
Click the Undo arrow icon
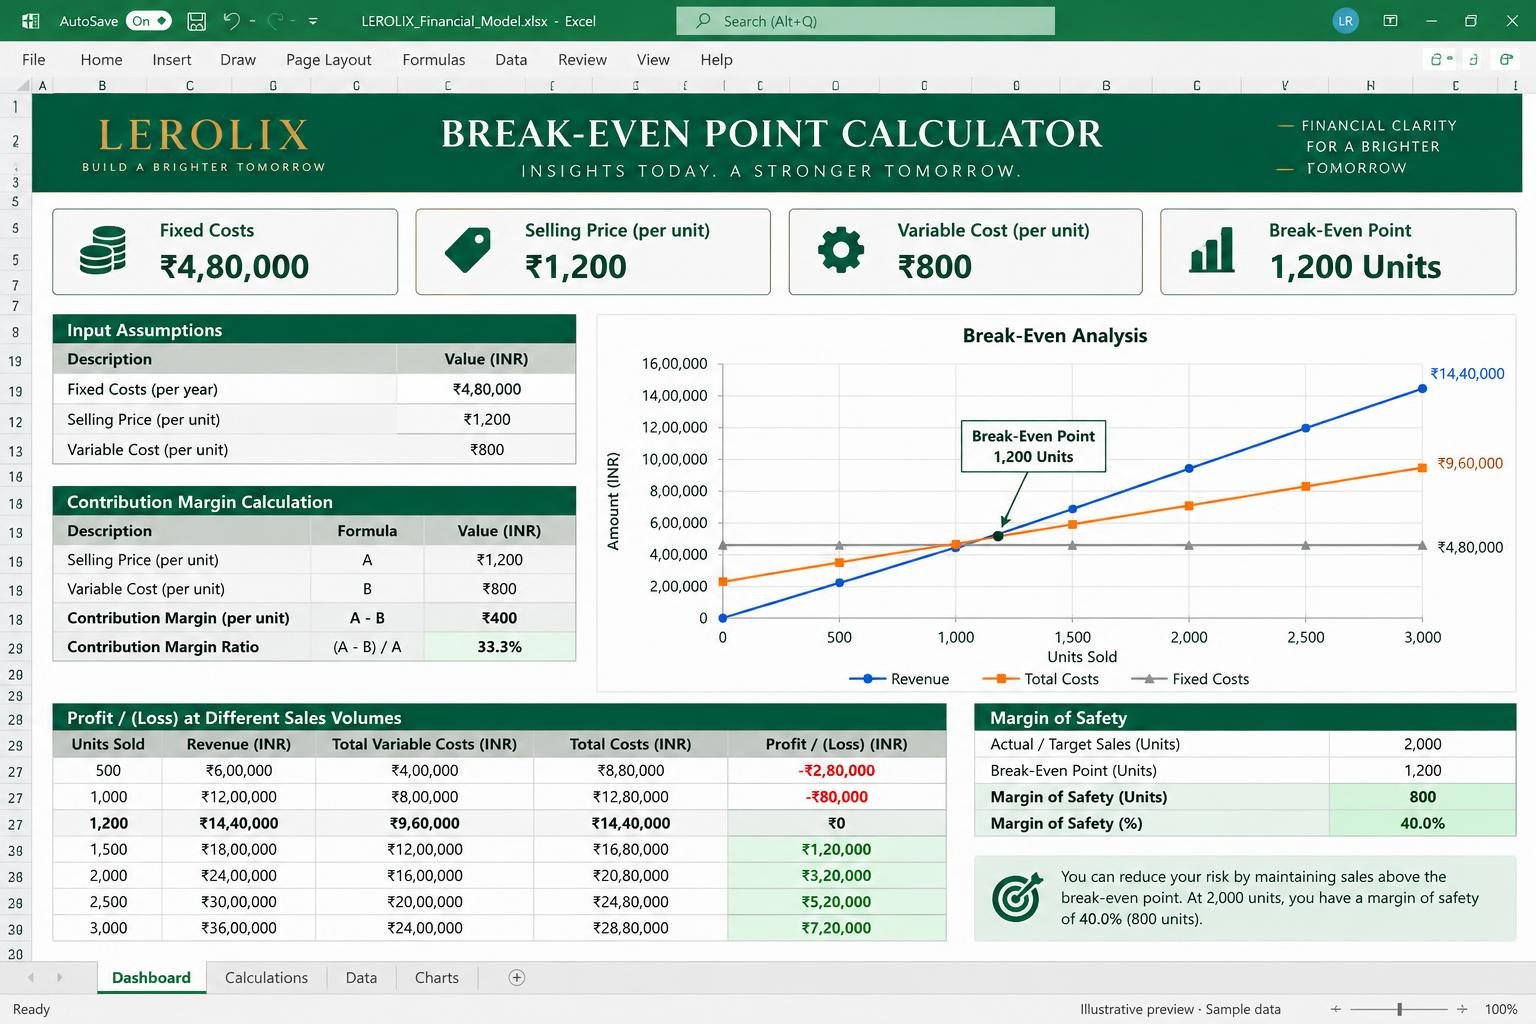231,21
